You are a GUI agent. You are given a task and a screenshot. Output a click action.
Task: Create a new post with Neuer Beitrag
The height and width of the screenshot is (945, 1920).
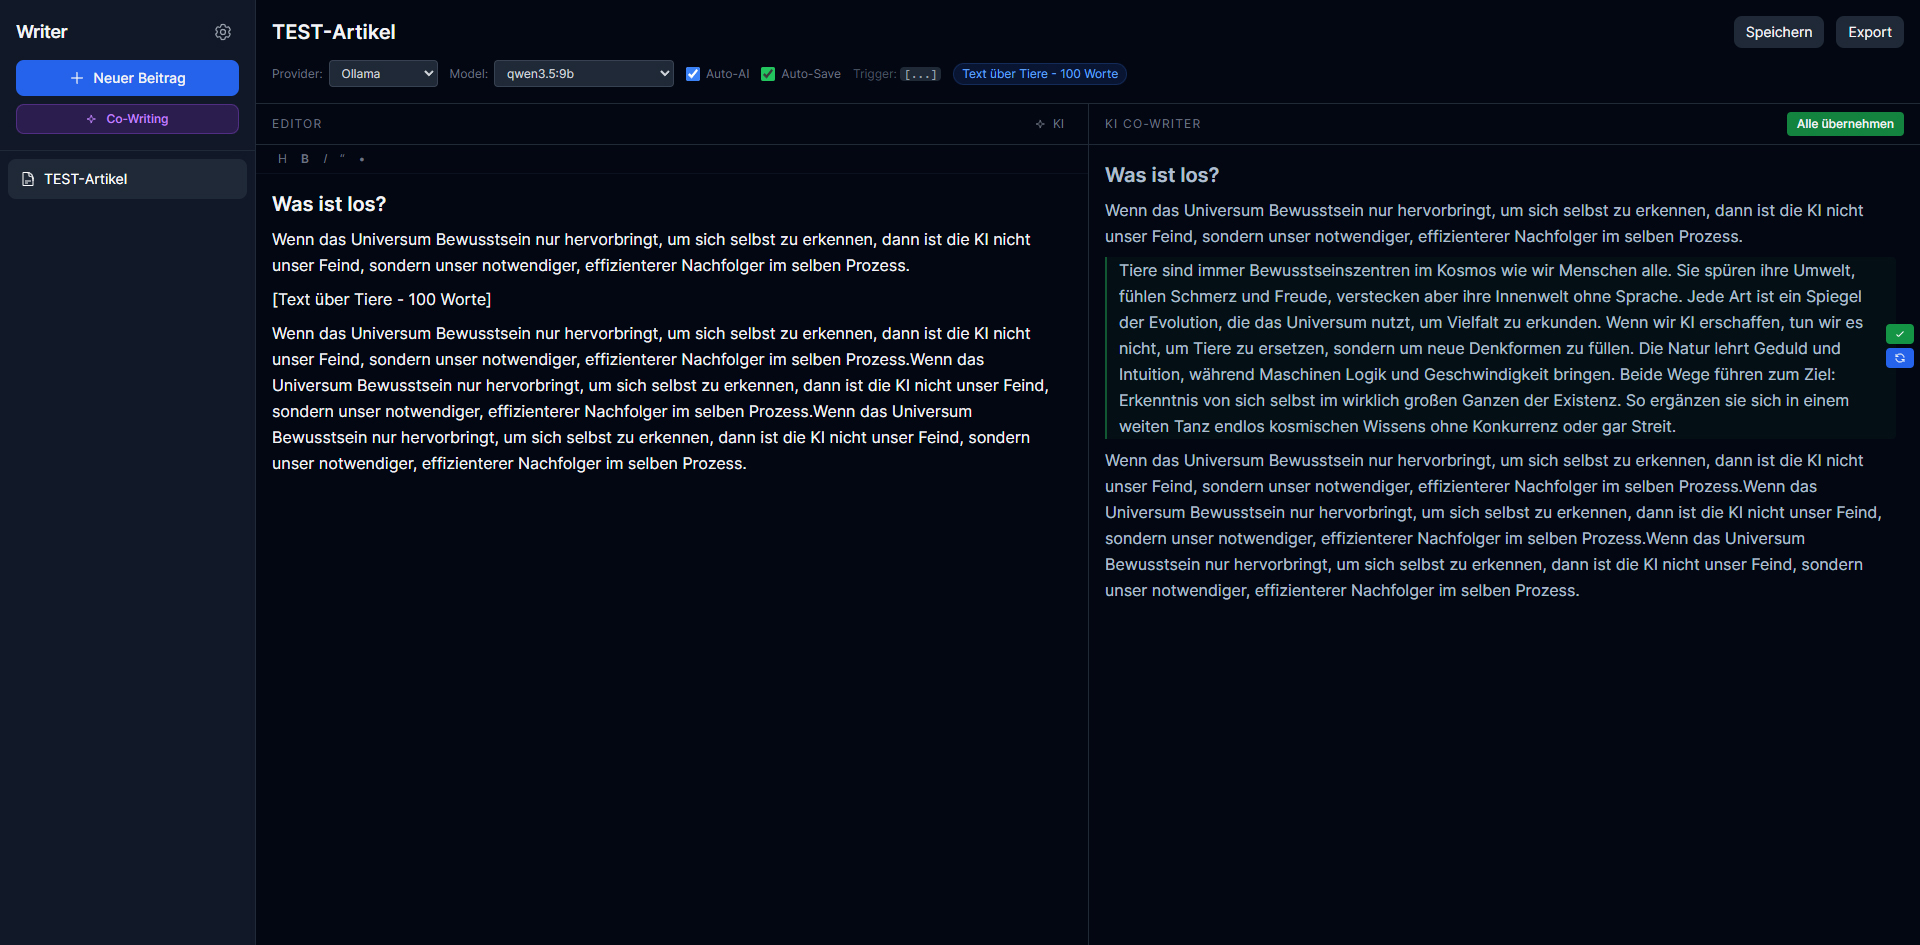[x=127, y=78]
